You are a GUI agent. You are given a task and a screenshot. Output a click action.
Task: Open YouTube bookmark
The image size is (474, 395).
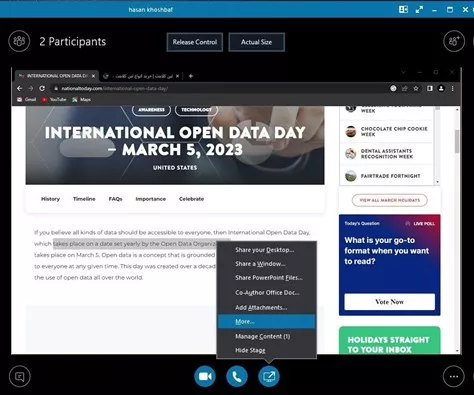(x=54, y=99)
